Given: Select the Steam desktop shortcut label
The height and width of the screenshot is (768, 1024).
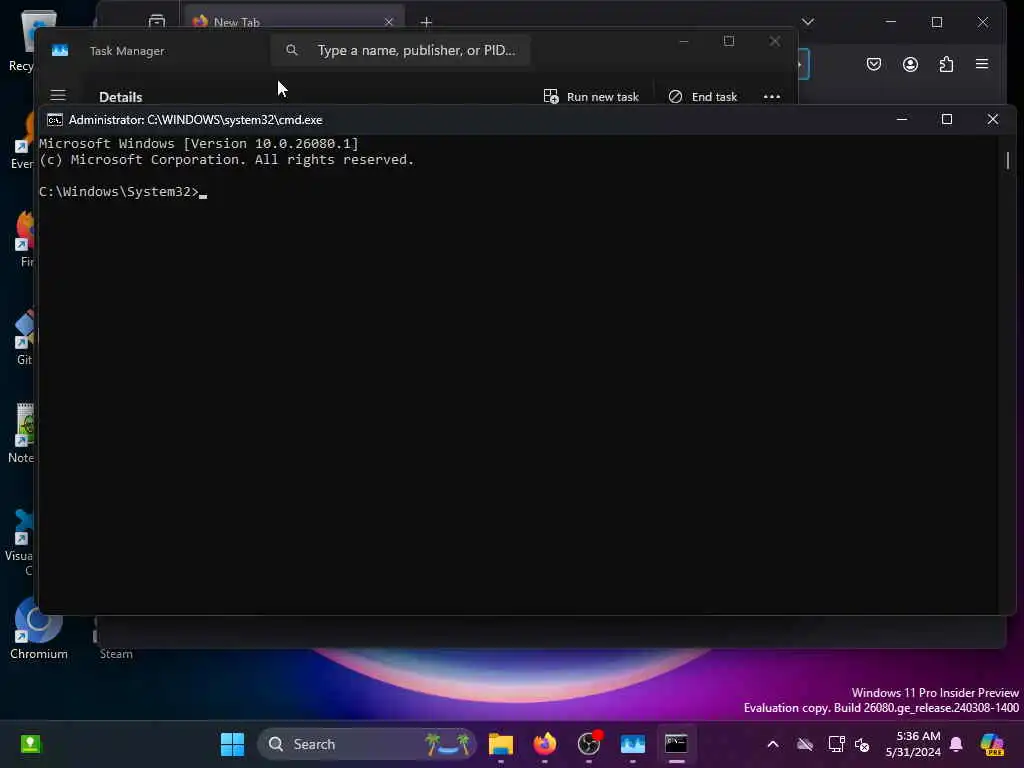Looking at the screenshot, I should click(x=116, y=654).
